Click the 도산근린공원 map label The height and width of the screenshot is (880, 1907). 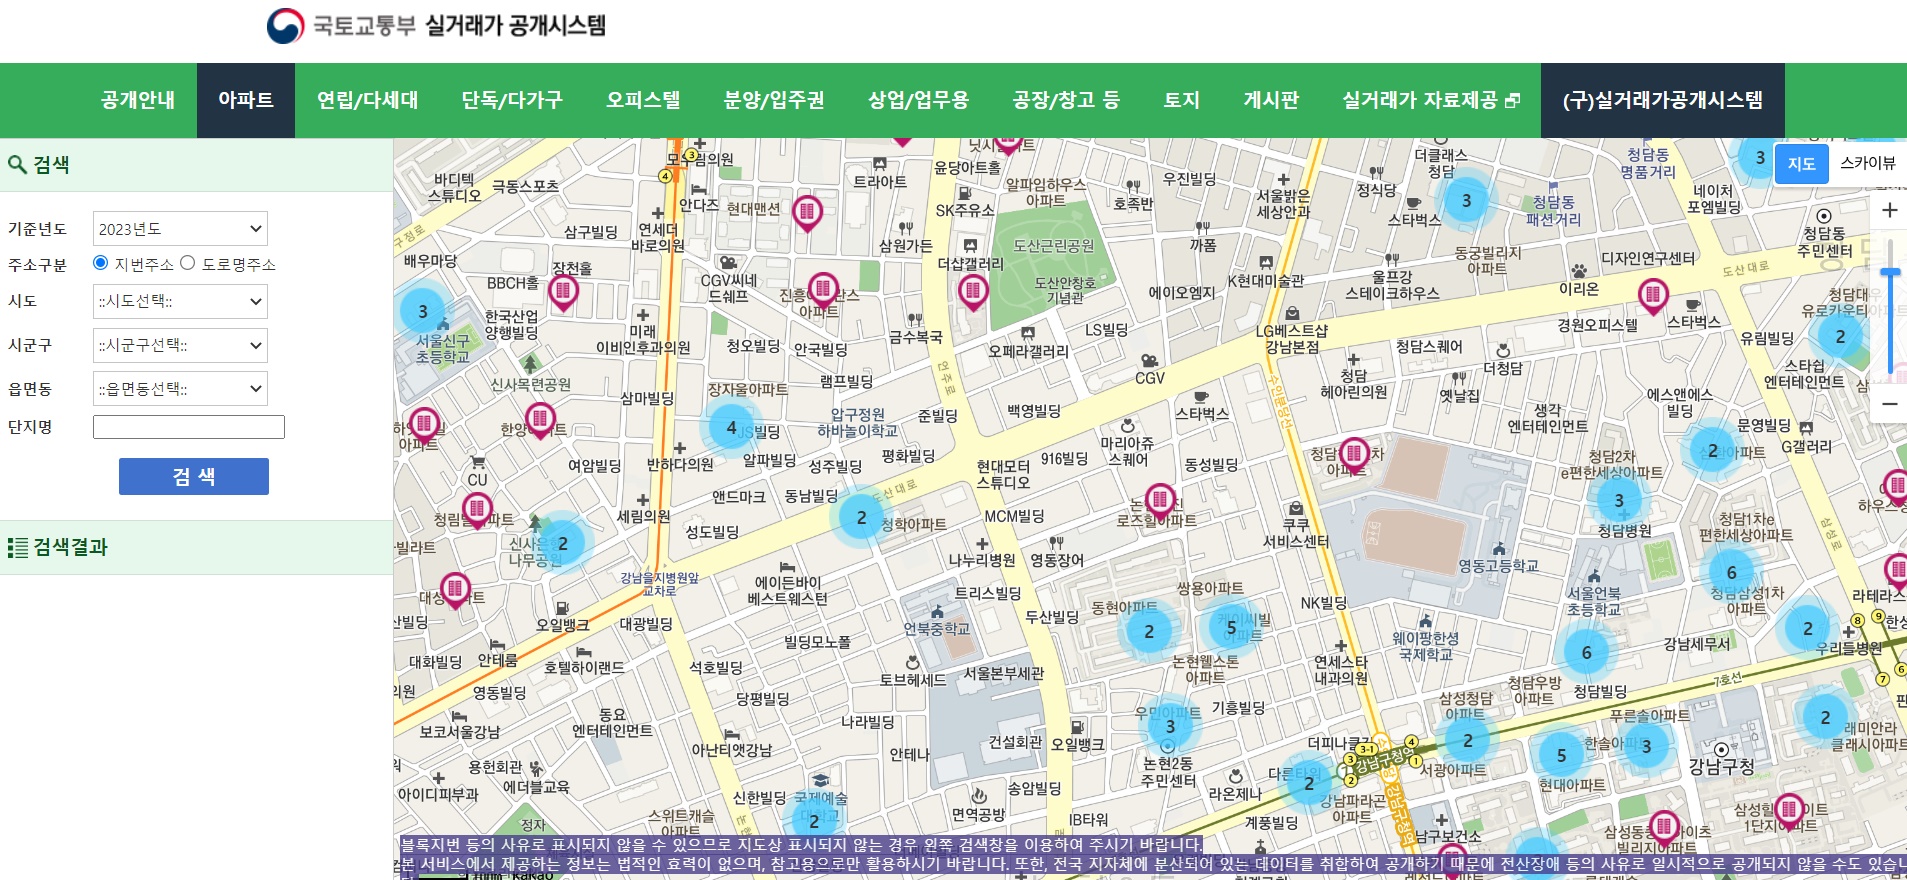[x=1053, y=246]
